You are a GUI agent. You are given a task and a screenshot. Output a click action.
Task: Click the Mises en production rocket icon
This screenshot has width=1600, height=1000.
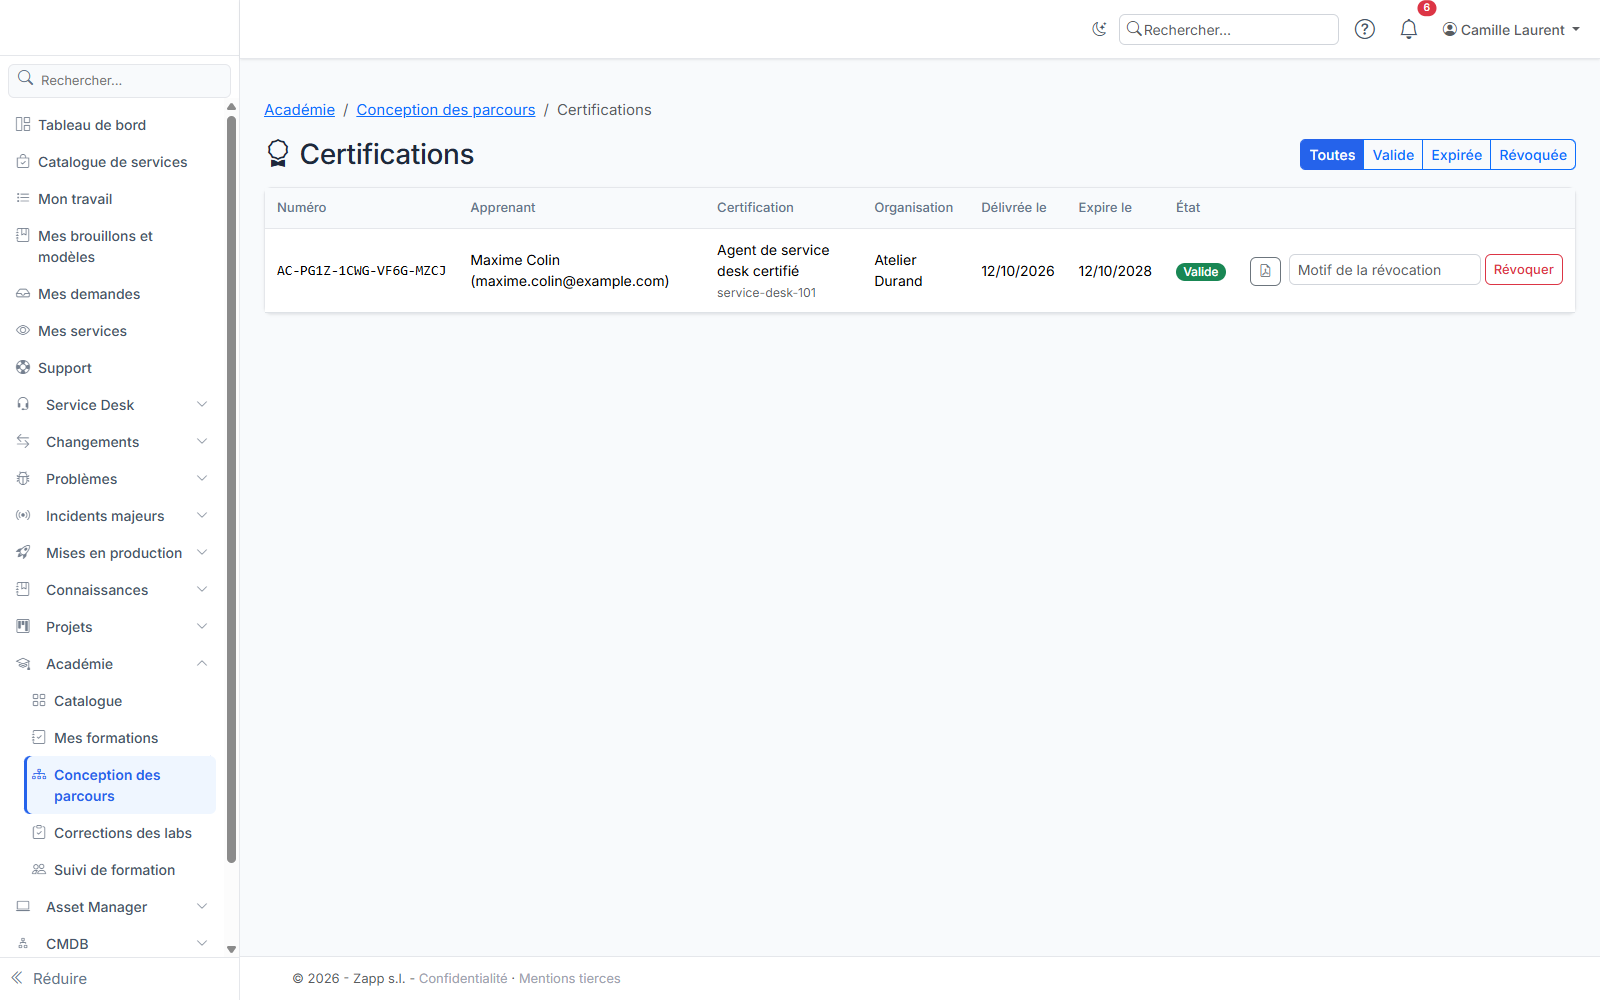(x=23, y=552)
